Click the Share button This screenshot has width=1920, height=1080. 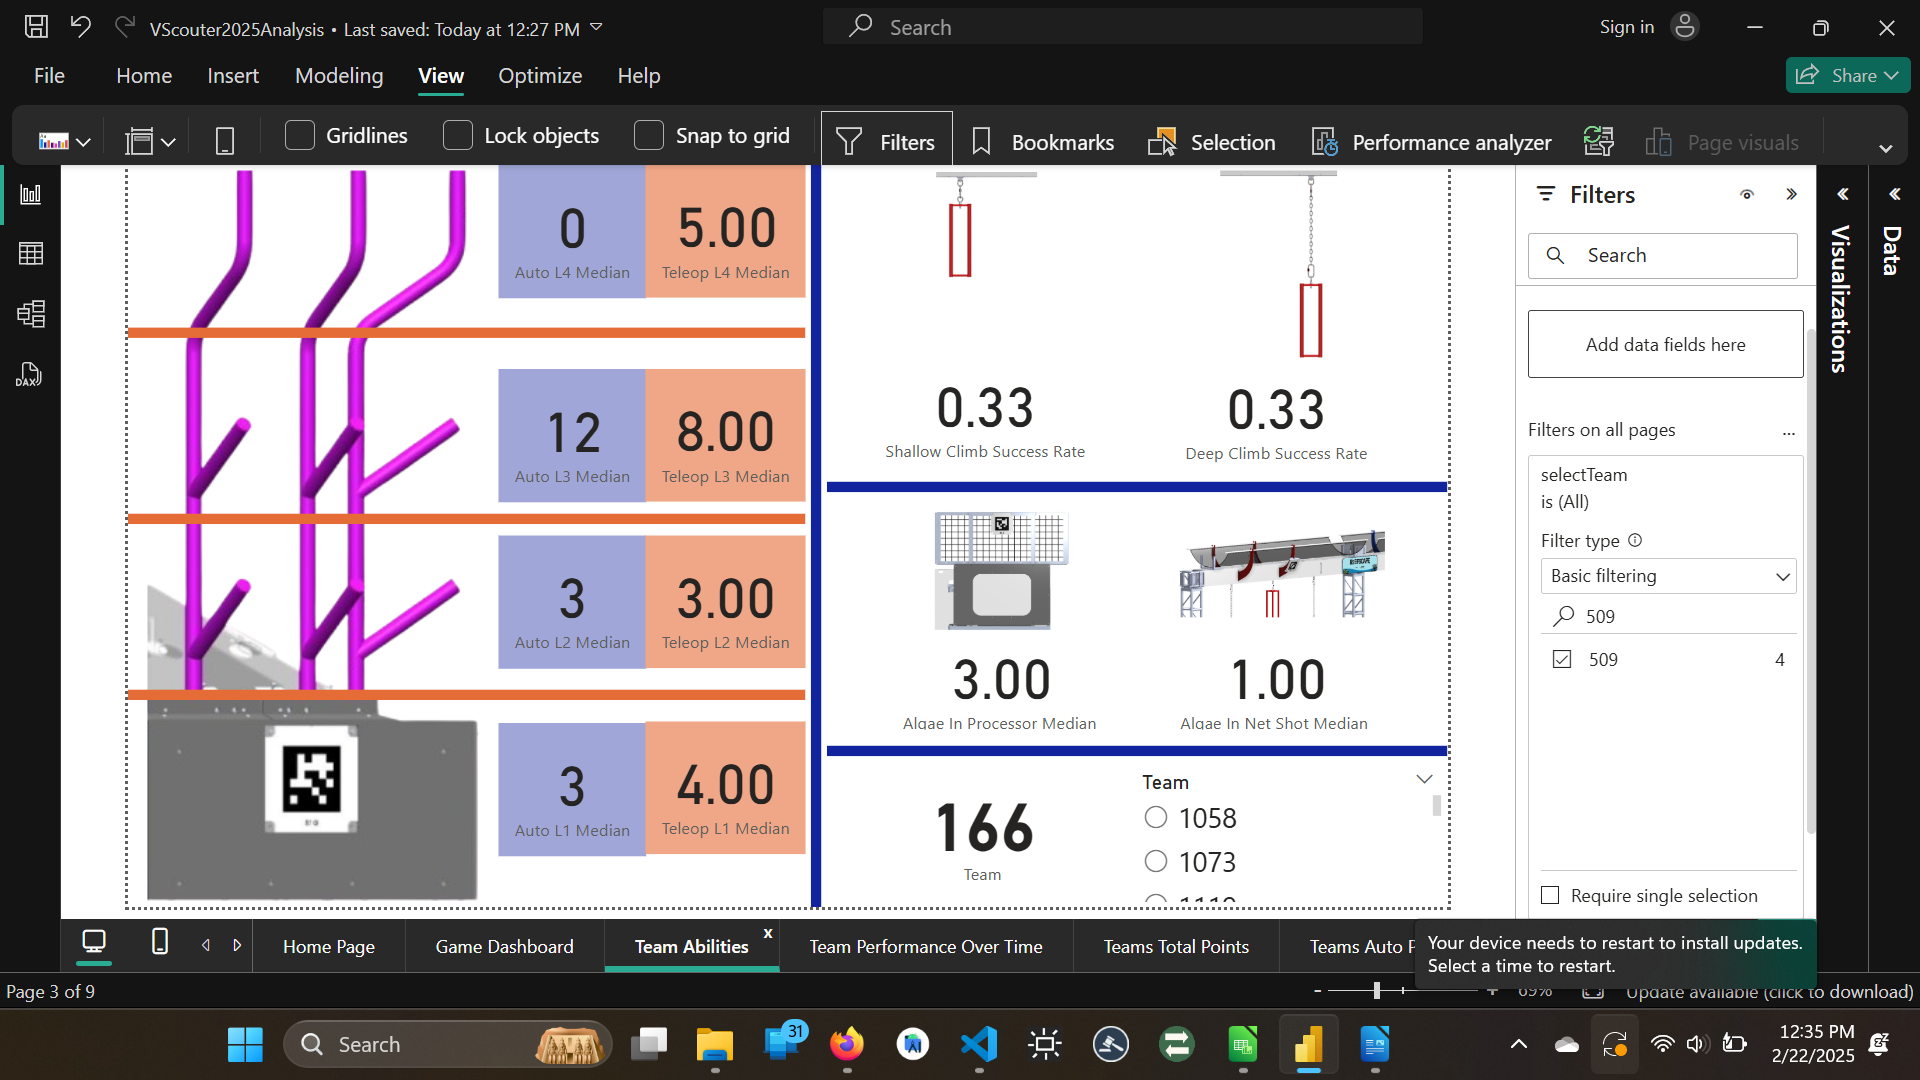point(1846,75)
